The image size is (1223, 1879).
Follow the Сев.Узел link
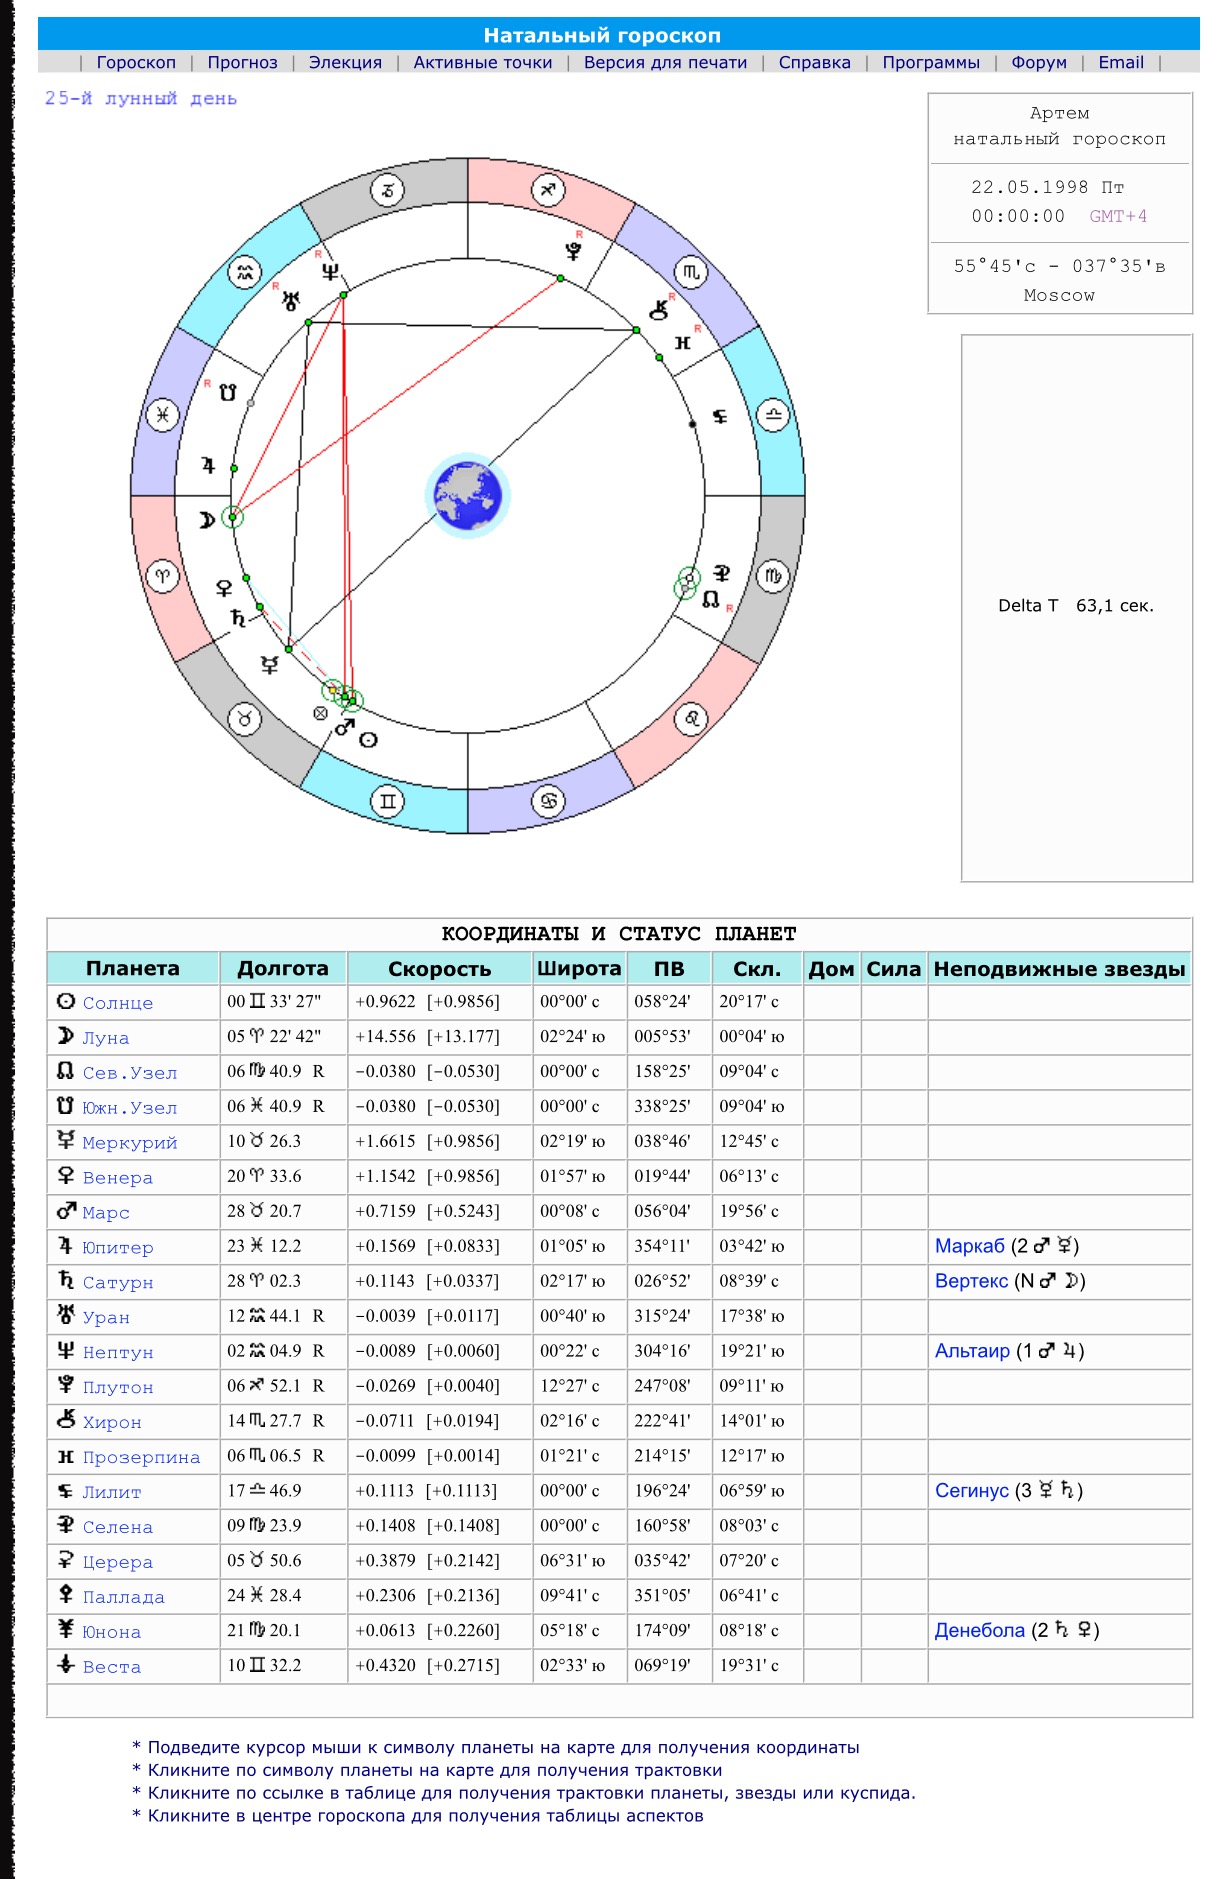130,1073
